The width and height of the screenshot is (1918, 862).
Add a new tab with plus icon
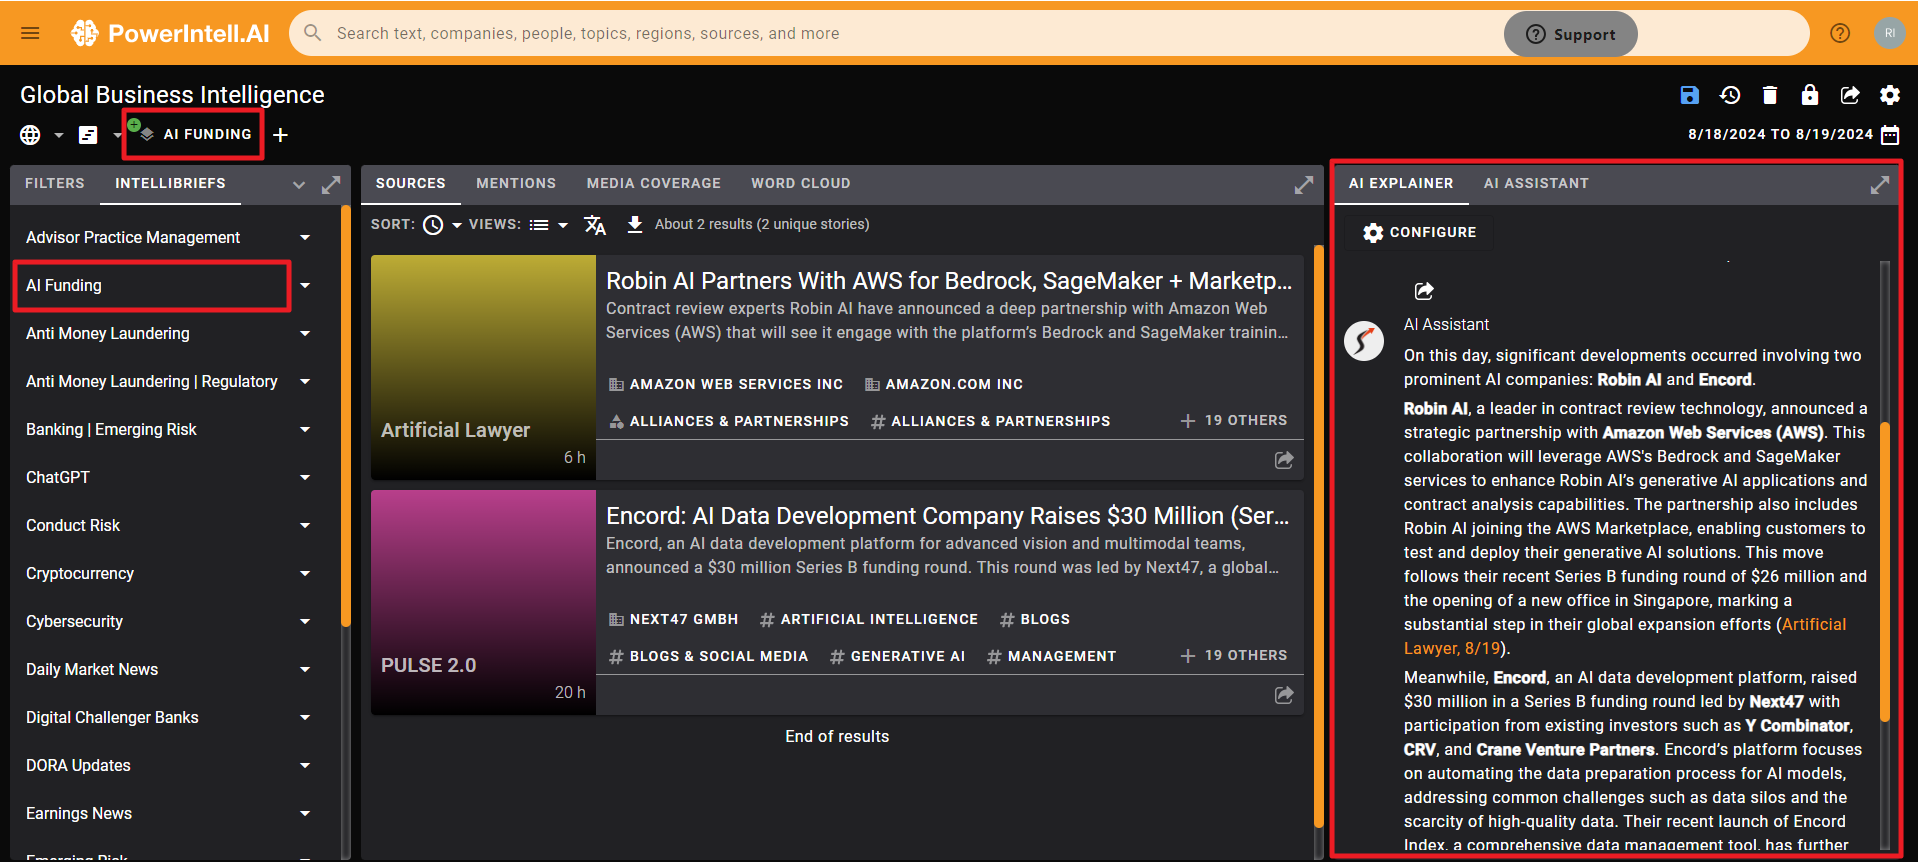tap(281, 135)
